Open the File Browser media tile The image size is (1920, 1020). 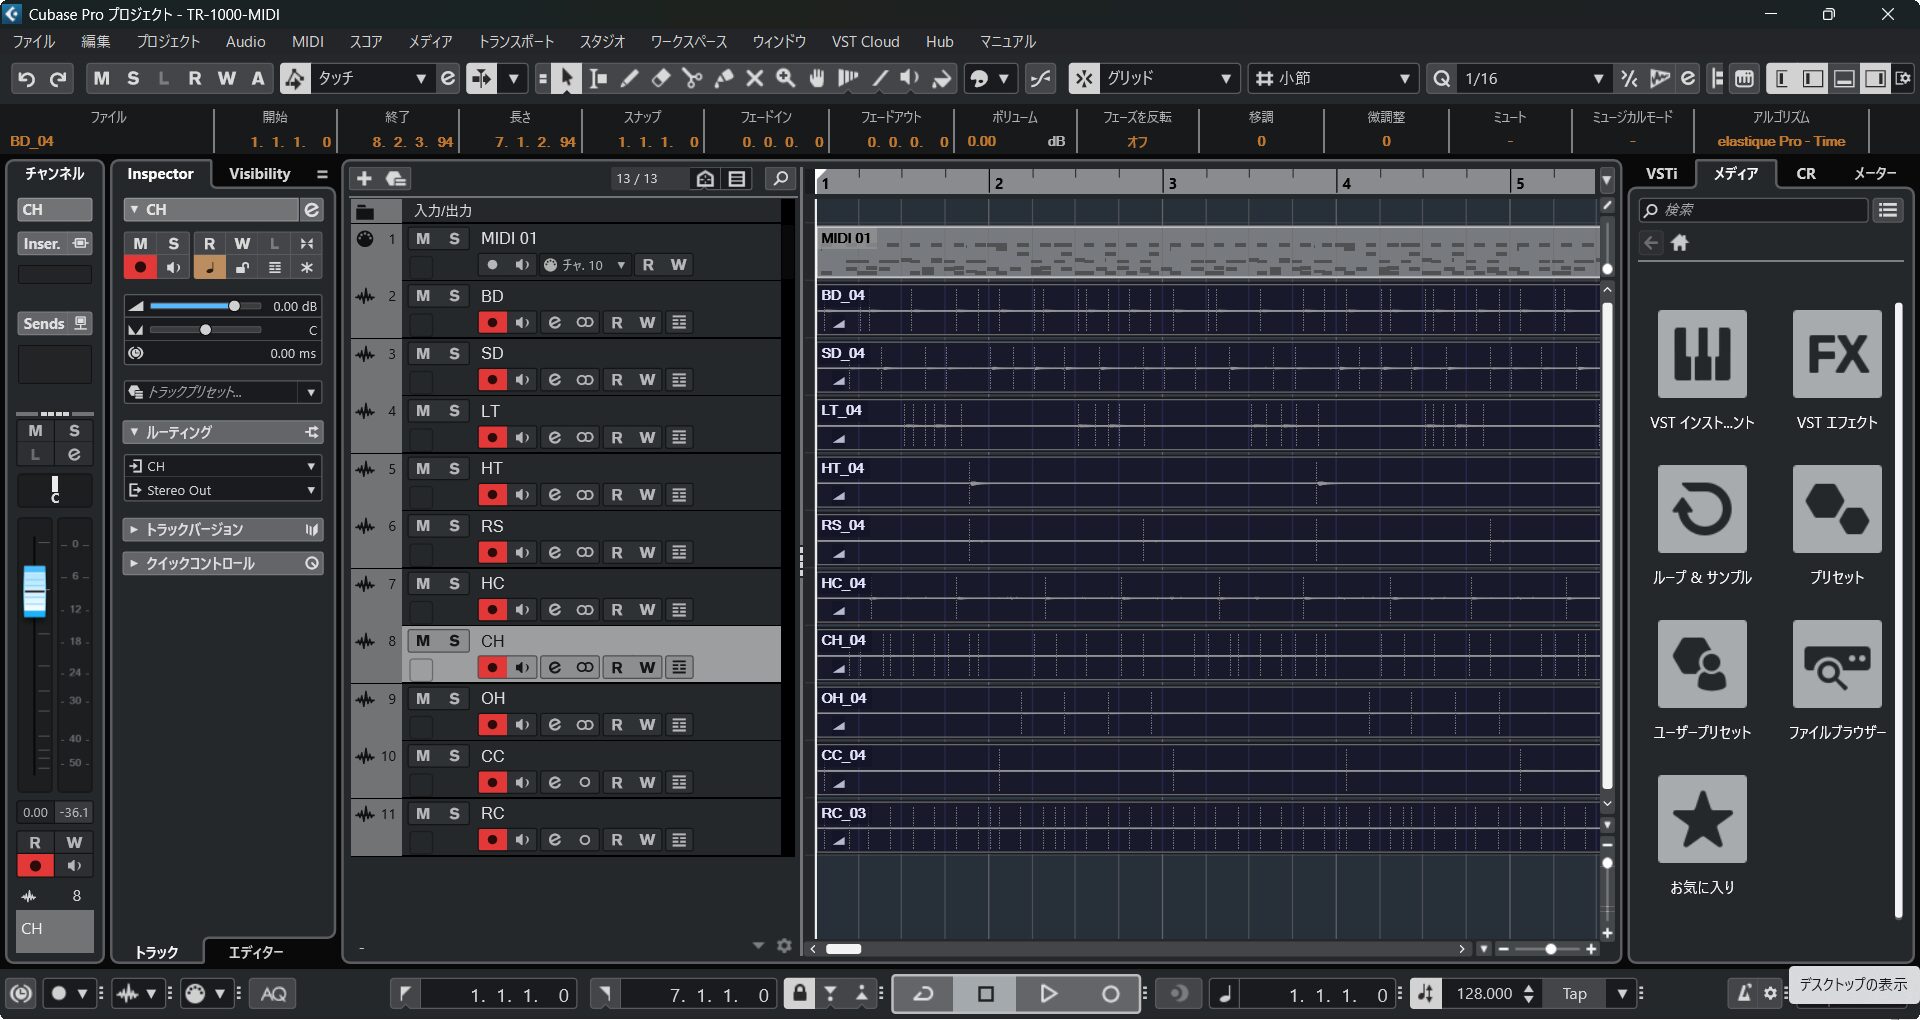(x=1836, y=665)
